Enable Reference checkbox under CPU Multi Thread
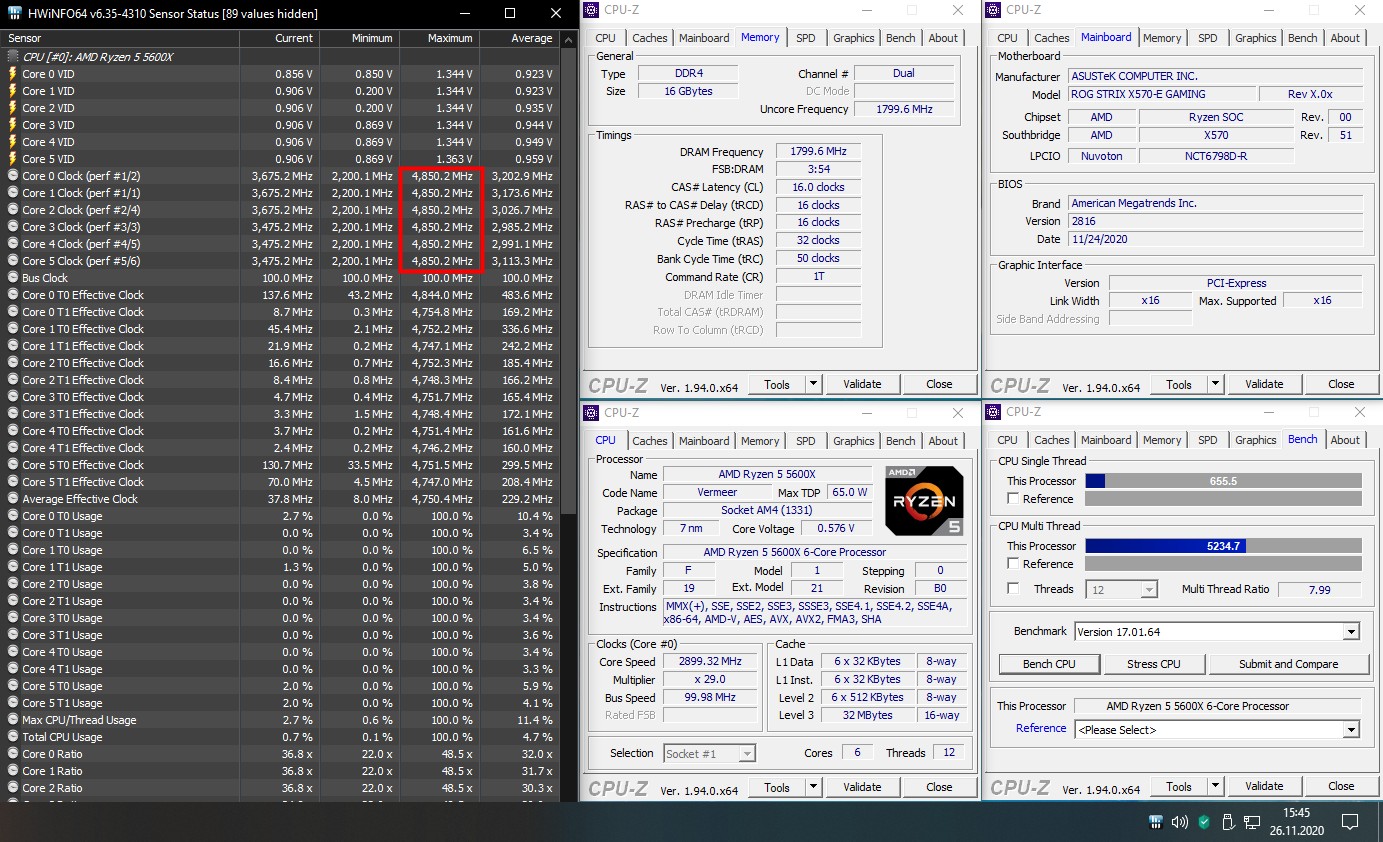Screen dimensions: 1383x842 pyautogui.click(x=1013, y=564)
